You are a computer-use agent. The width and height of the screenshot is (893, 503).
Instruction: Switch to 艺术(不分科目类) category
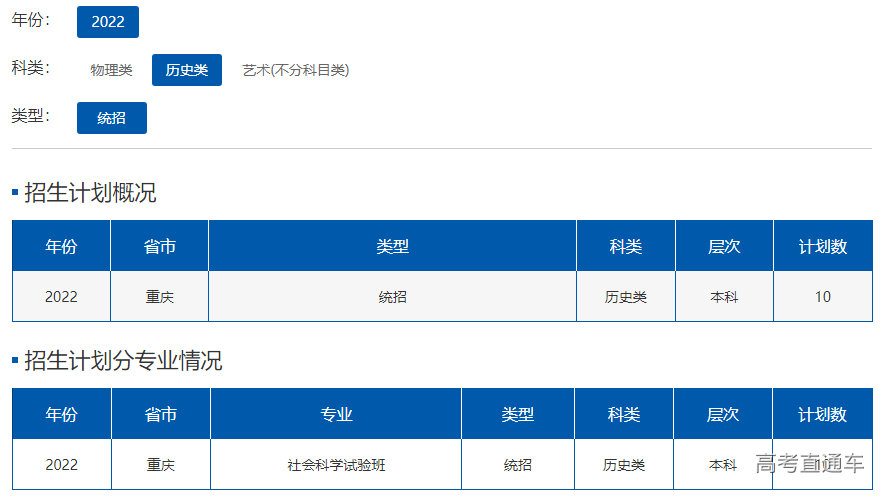[x=295, y=70]
